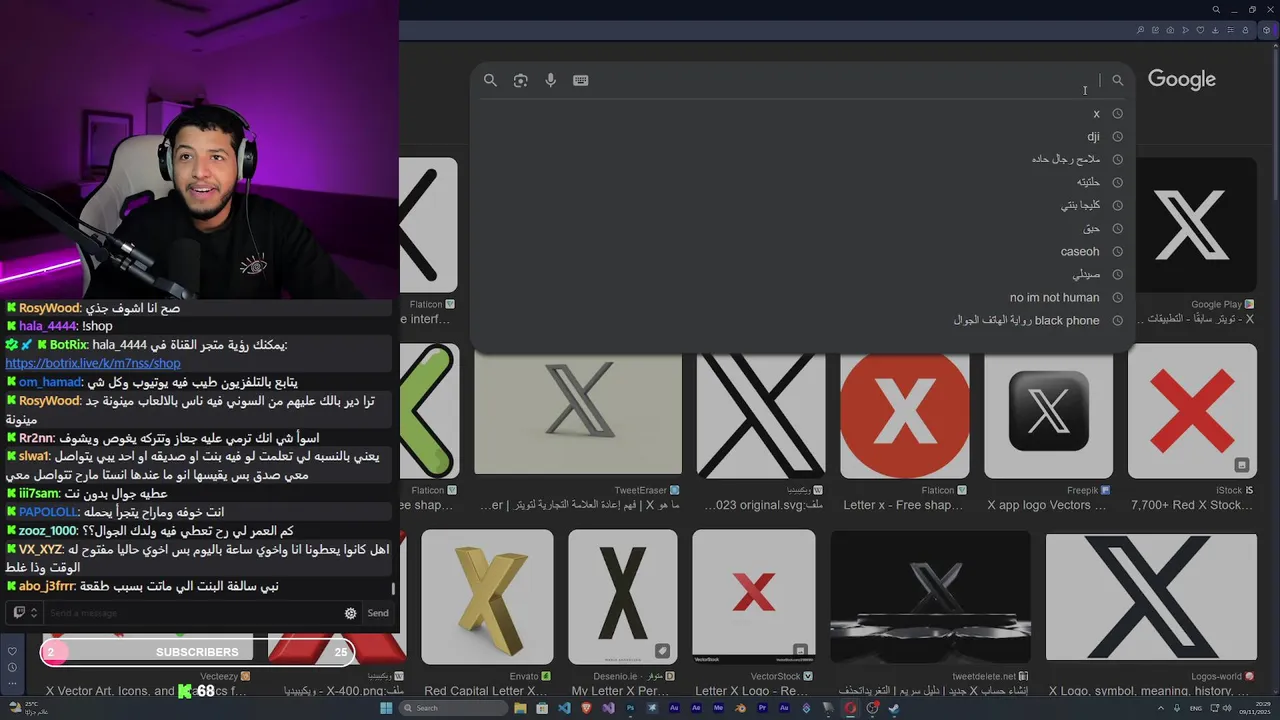Open the downloads icon in browser toolbar
The height and width of the screenshot is (720, 1280).
click(1216, 30)
